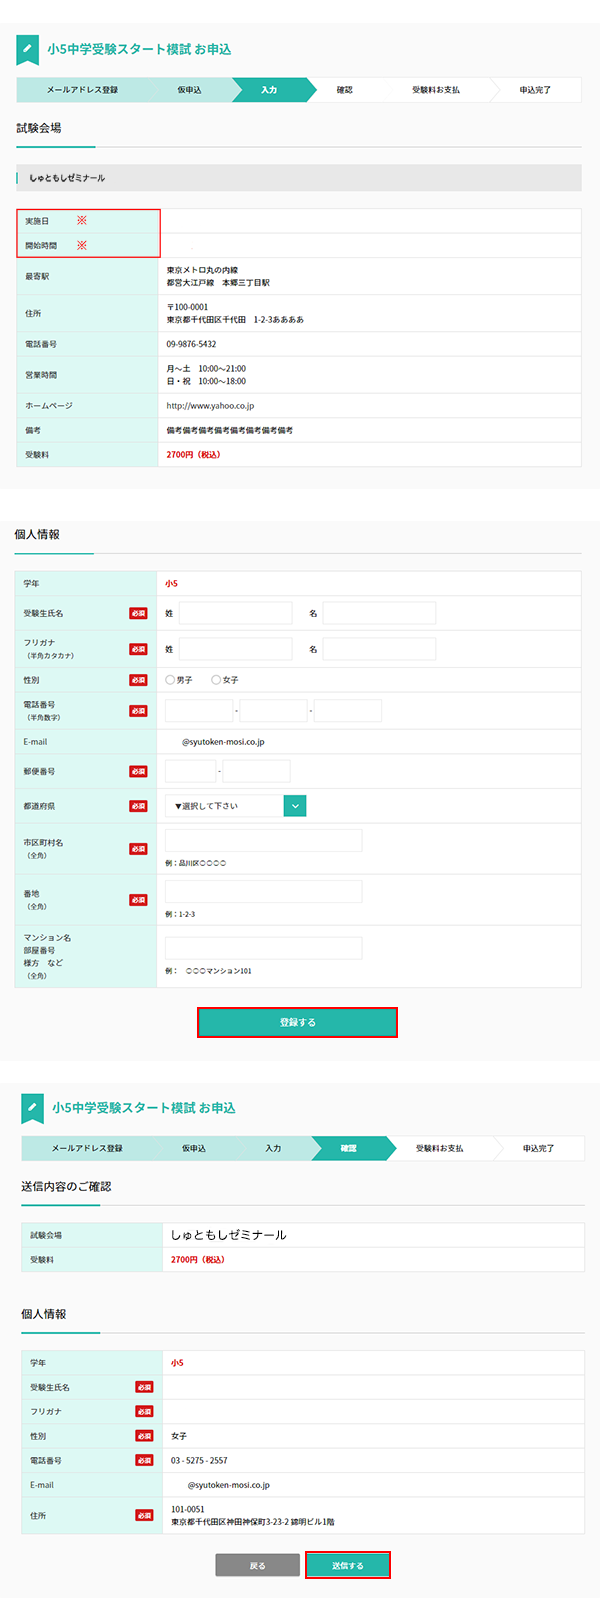Select the 男子 radio button

170,680
